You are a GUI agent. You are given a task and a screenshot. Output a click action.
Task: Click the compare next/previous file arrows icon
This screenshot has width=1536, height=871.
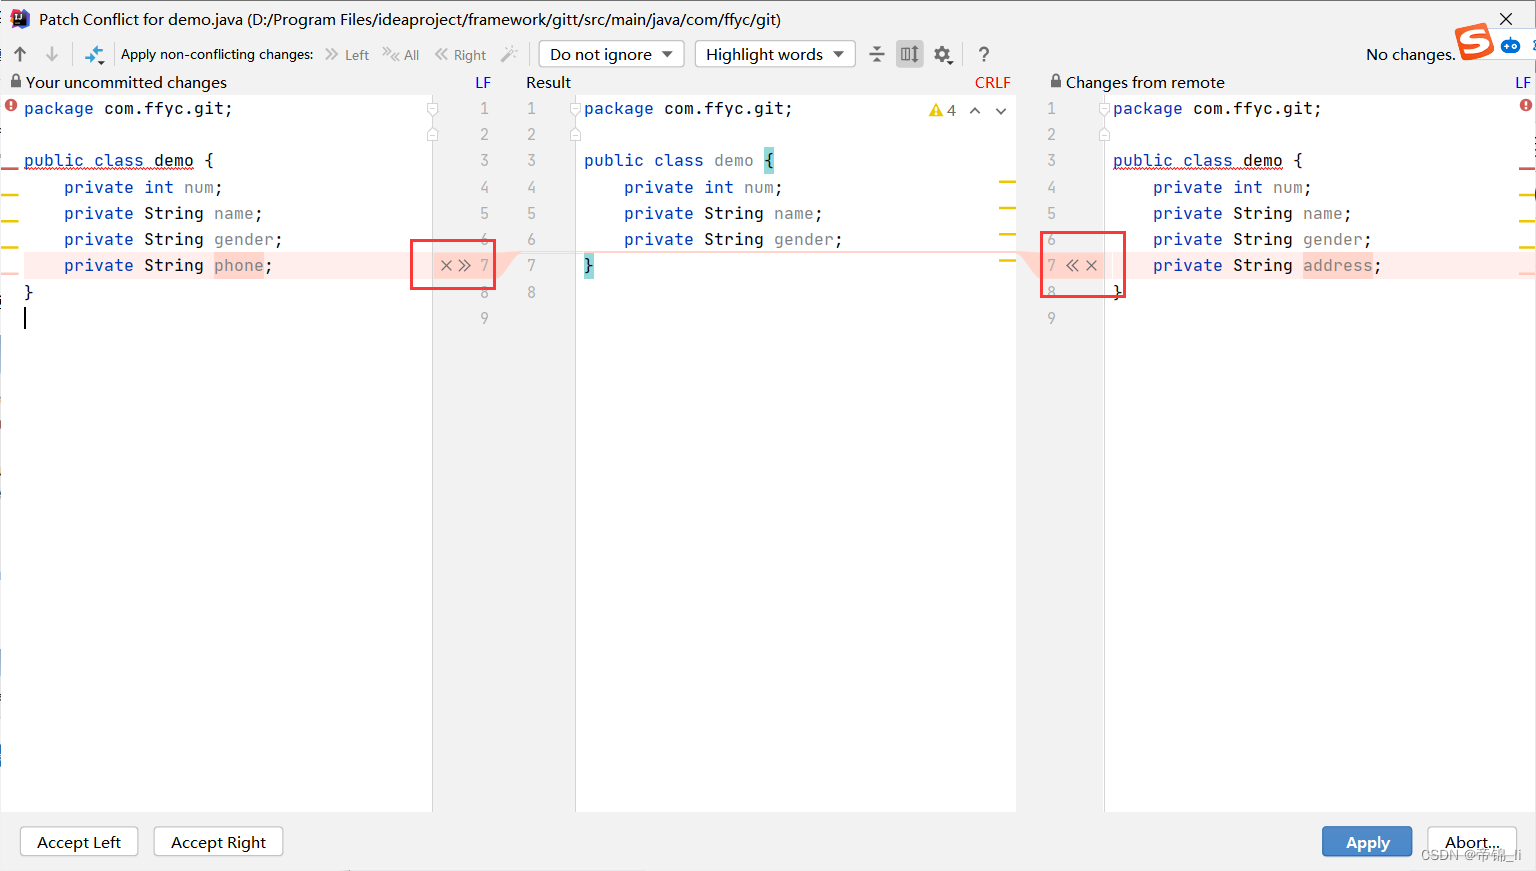94,54
